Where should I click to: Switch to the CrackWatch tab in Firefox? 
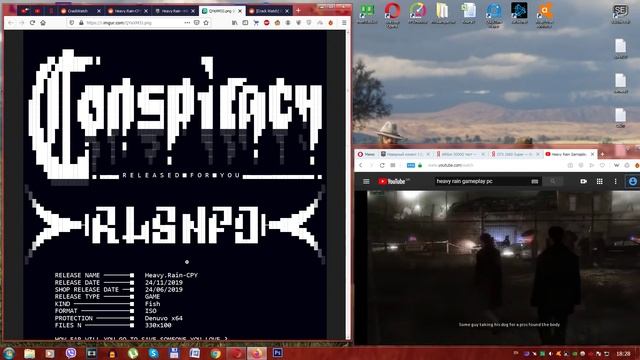pos(80,11)
